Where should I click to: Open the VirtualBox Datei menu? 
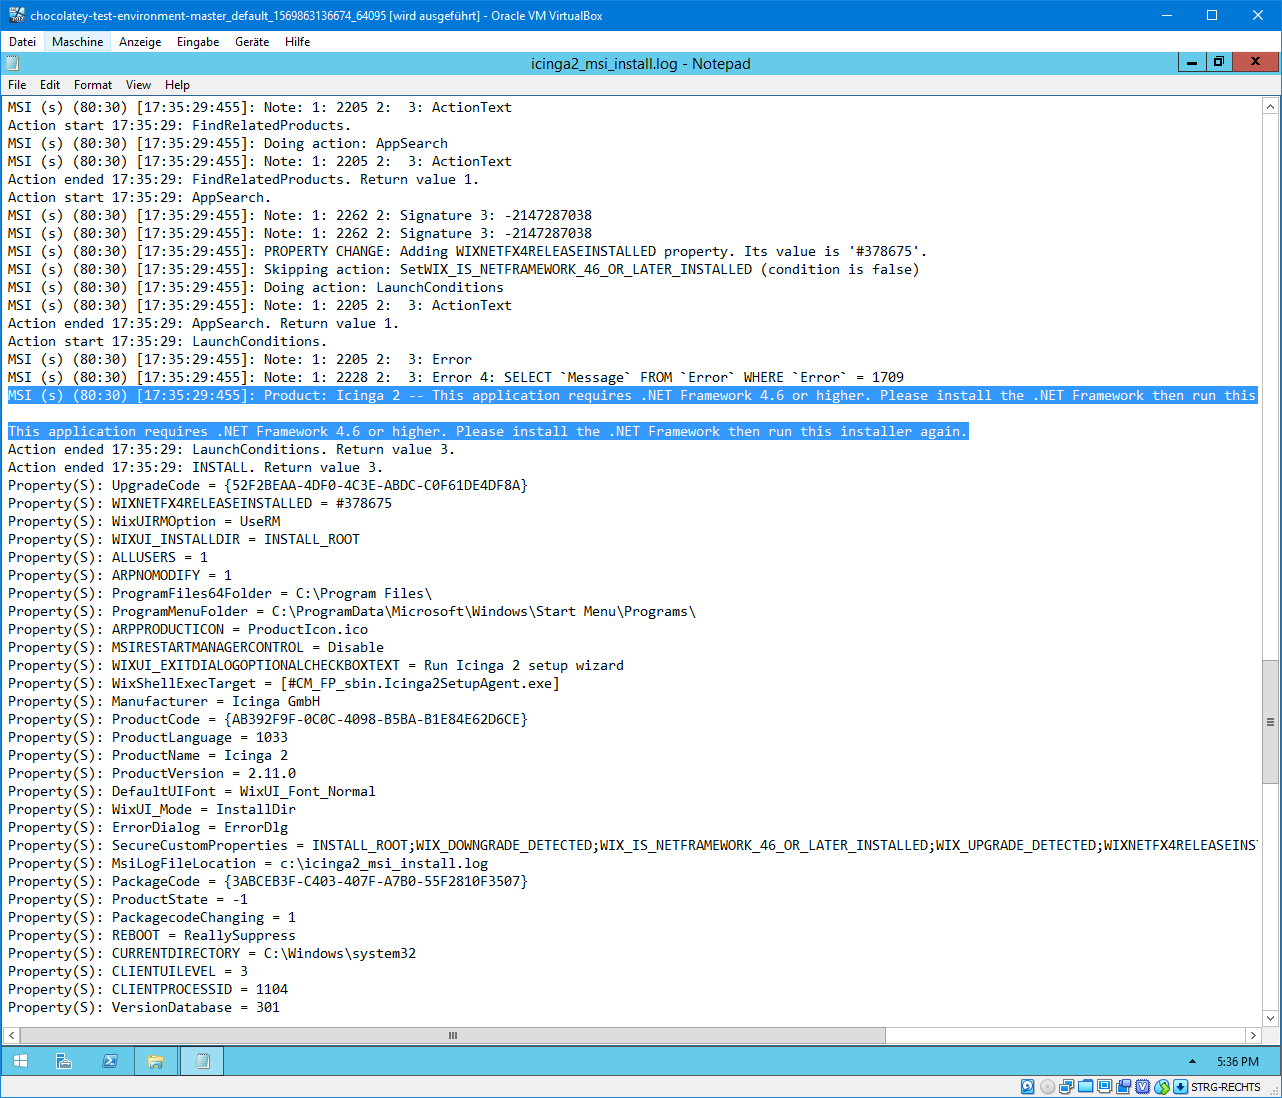coord(23,42)
